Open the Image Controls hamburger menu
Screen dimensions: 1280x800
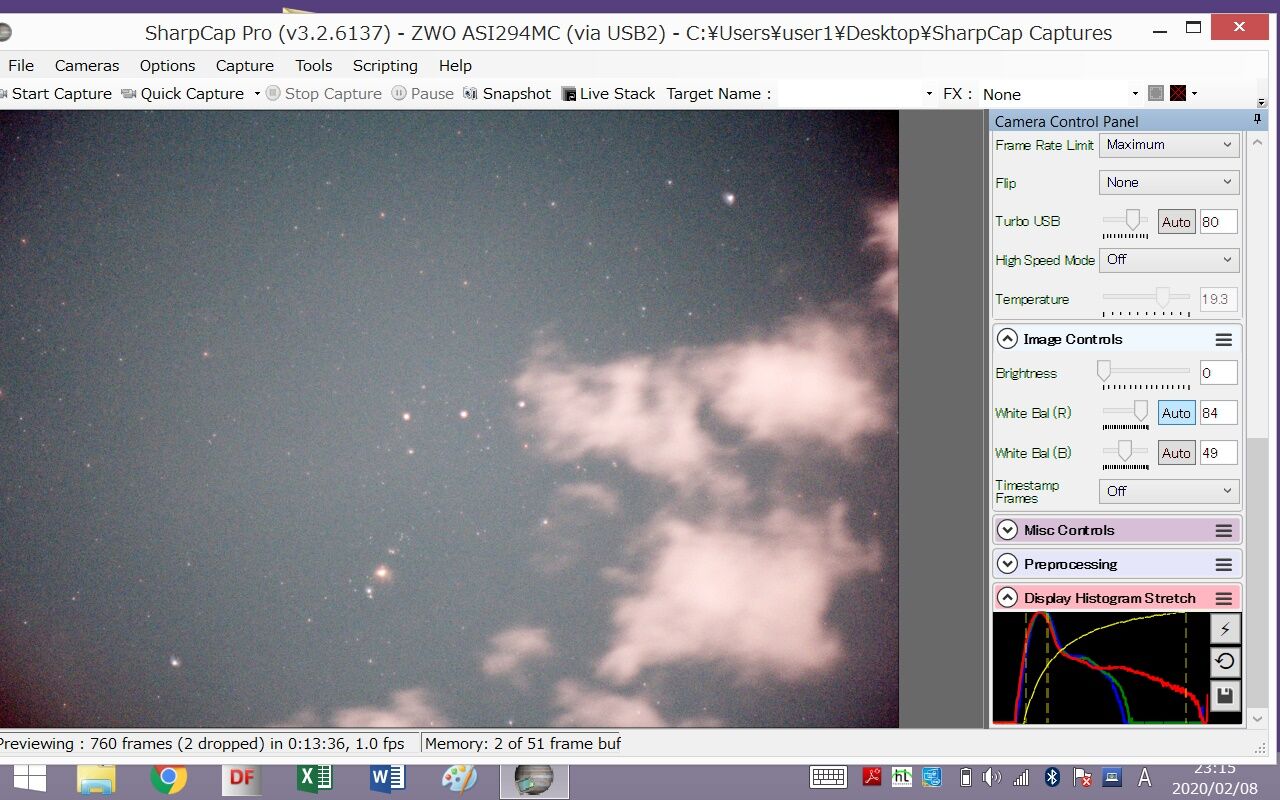pyautogui.click(x=1223, y=339)
